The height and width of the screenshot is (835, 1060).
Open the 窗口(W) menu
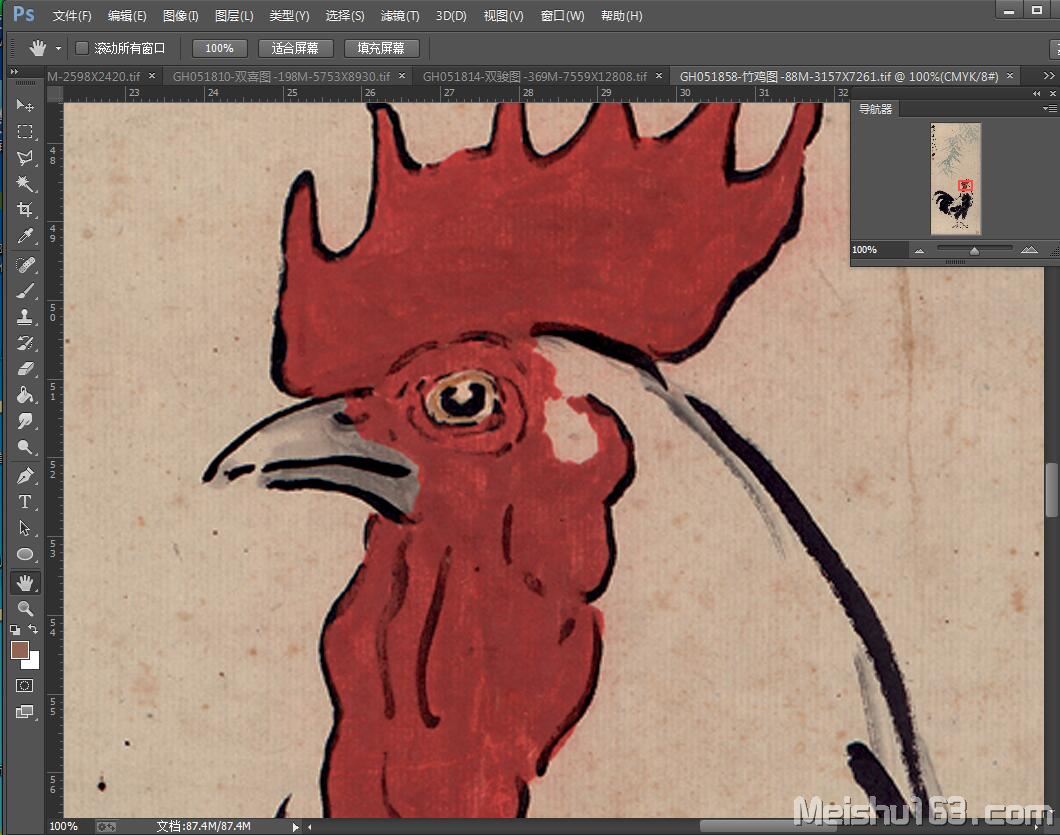tap(562, 16)
